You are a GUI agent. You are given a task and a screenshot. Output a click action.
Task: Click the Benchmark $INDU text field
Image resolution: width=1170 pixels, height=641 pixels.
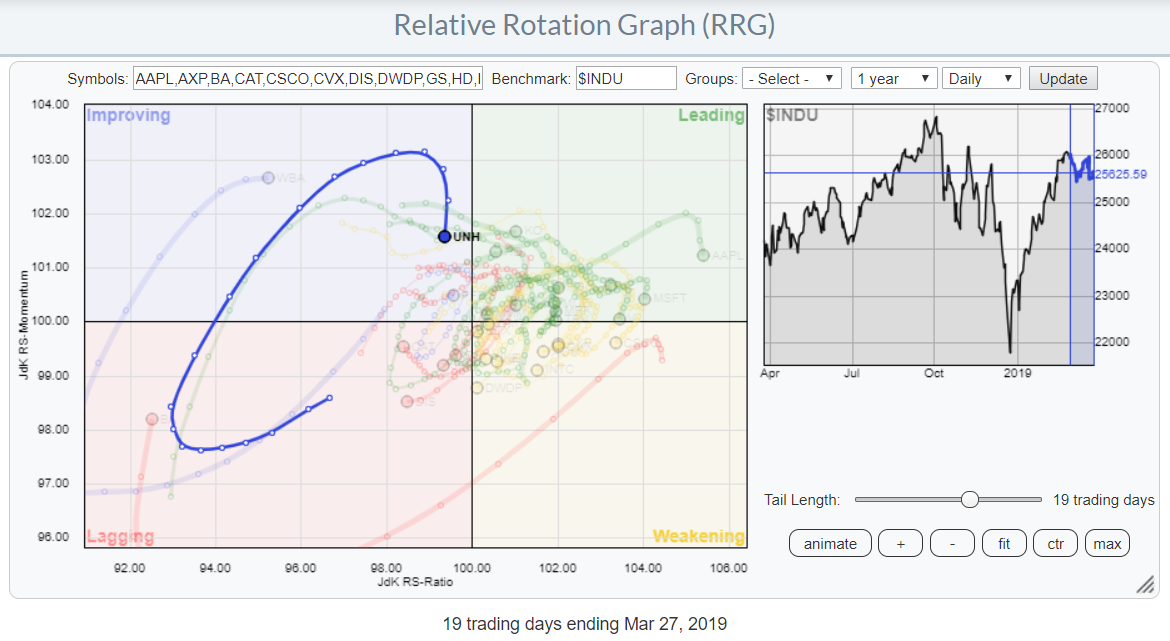[626, 79]
